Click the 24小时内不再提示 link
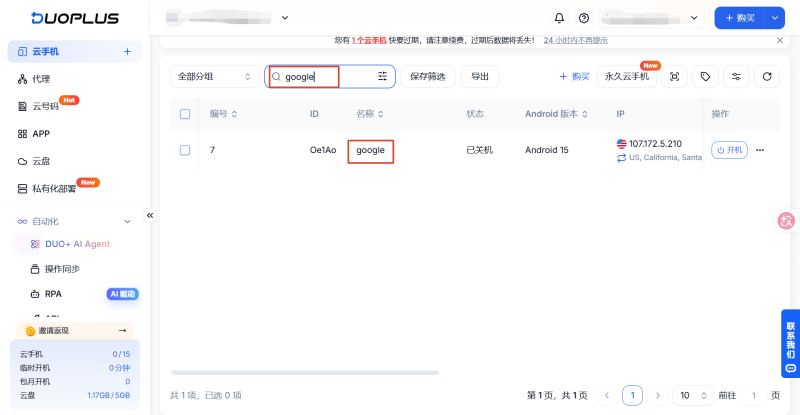This screenshot has height=415, width=800. coord(576,40)
